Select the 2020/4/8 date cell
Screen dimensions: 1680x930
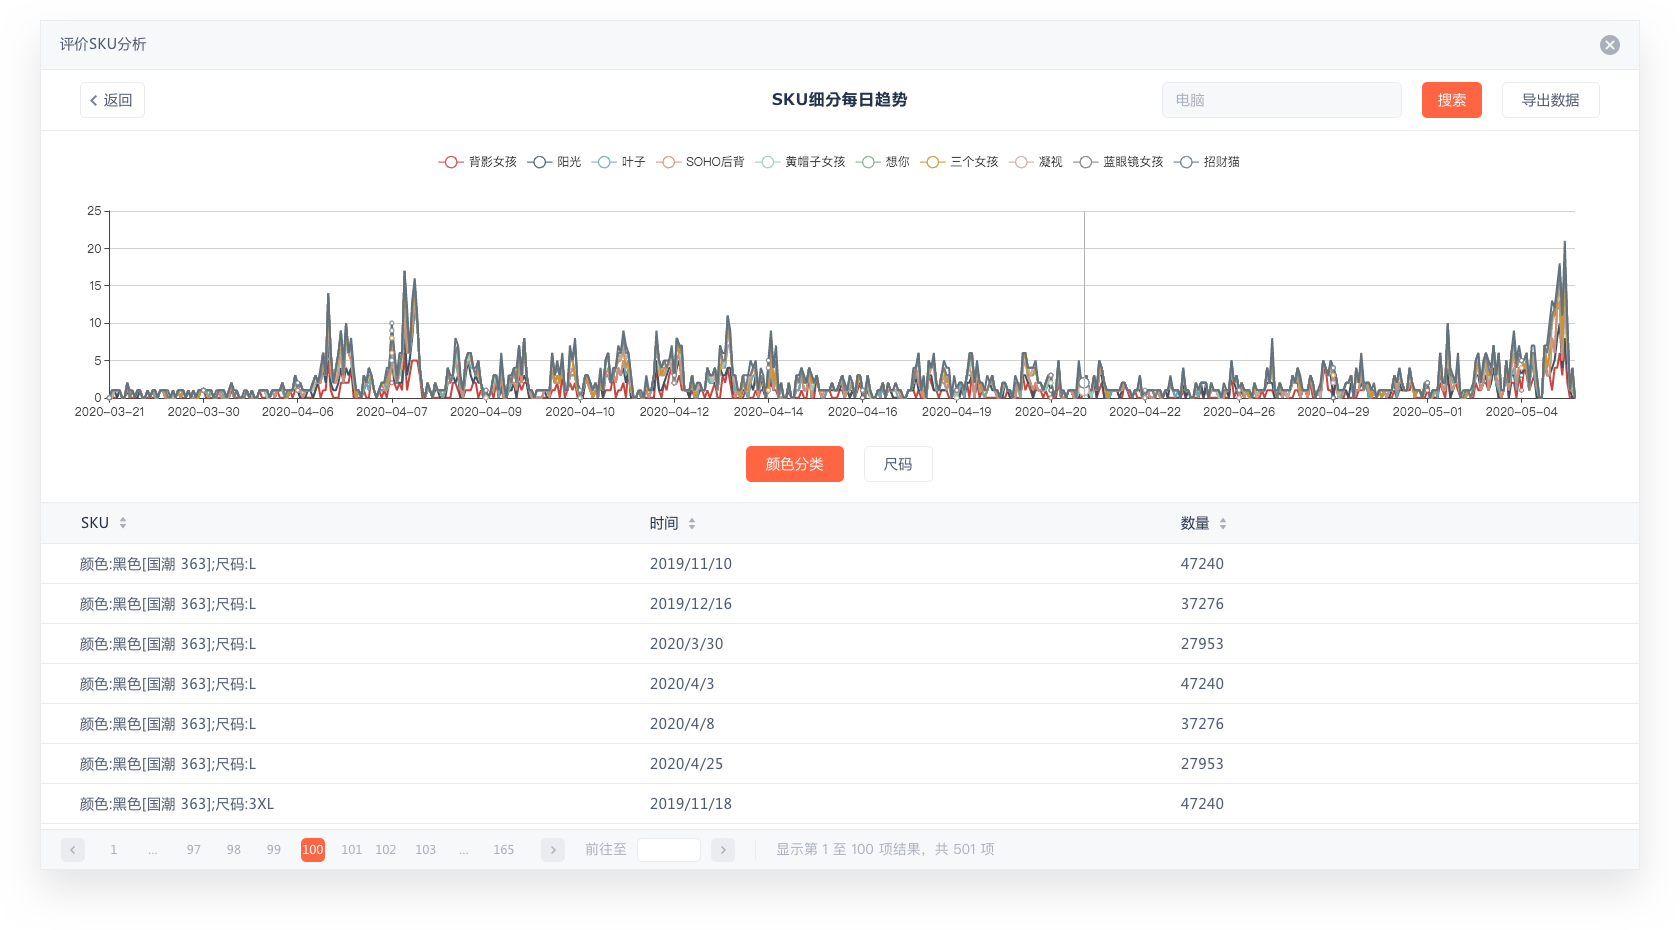coord(682,724)
